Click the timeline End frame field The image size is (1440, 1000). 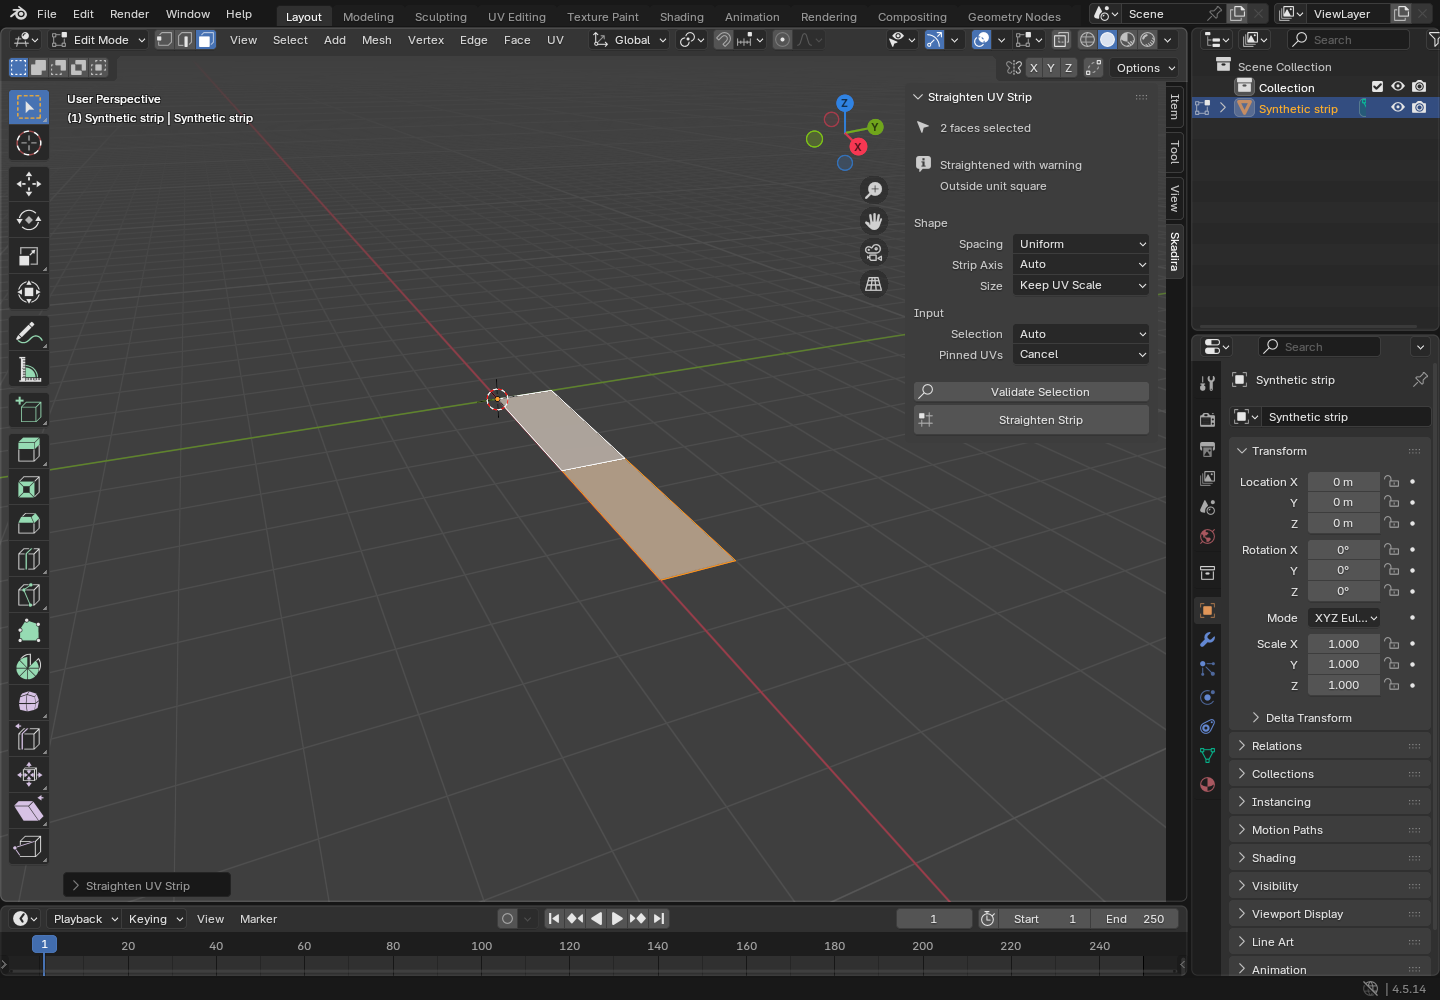coord(1135,919)
